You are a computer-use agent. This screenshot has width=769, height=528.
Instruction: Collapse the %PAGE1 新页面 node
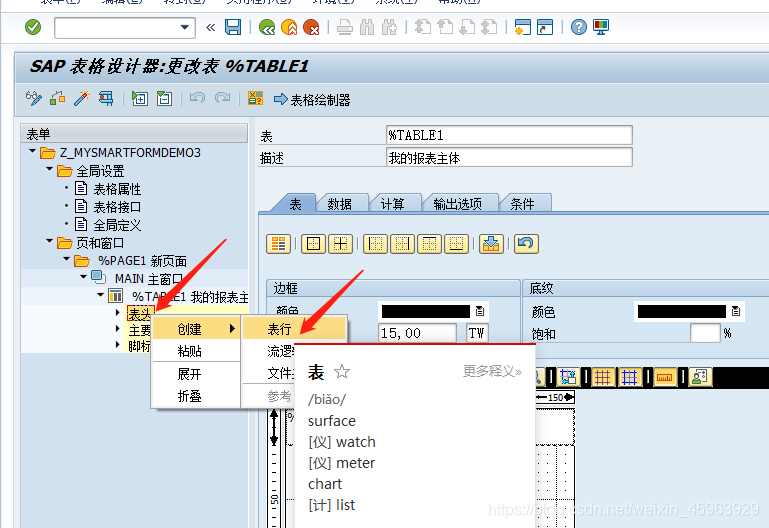pyautogui.click(x=67, y=259)
